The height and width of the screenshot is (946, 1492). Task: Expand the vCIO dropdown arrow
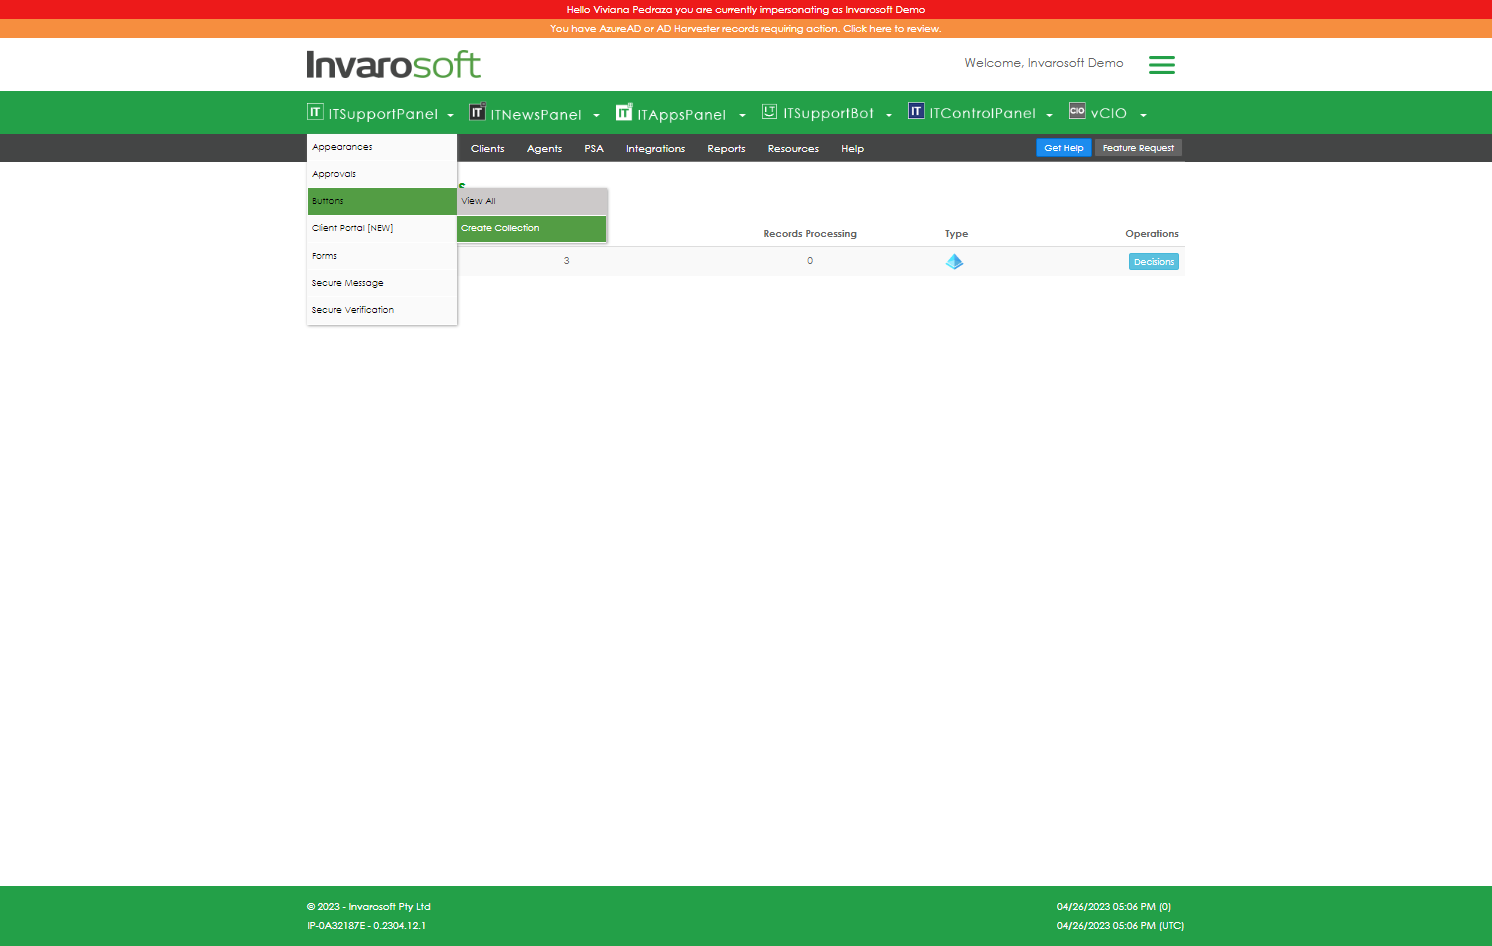point(1143,115)
